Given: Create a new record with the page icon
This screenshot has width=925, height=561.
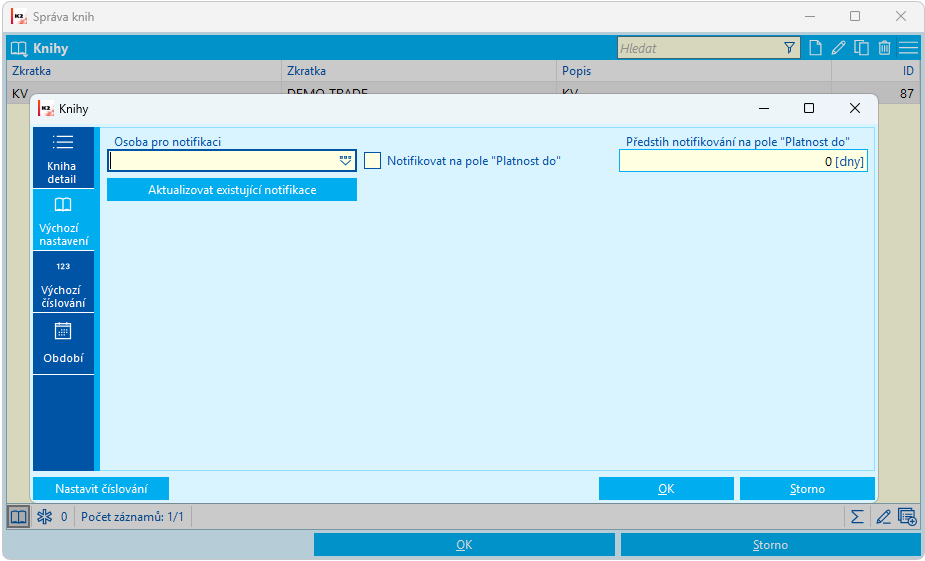Looking at the screenshot, I should coord(815,48).
